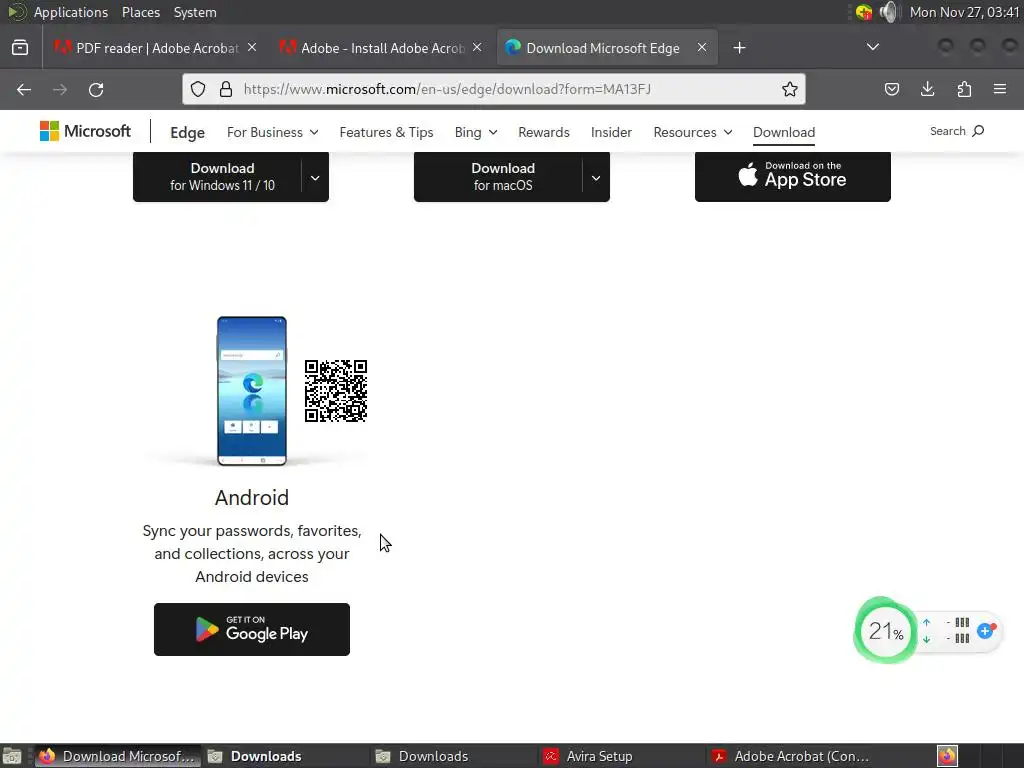Click Get it on Google Play button
The height and width of the screenshot is (768, 1024).
click(x=252, y=630)
